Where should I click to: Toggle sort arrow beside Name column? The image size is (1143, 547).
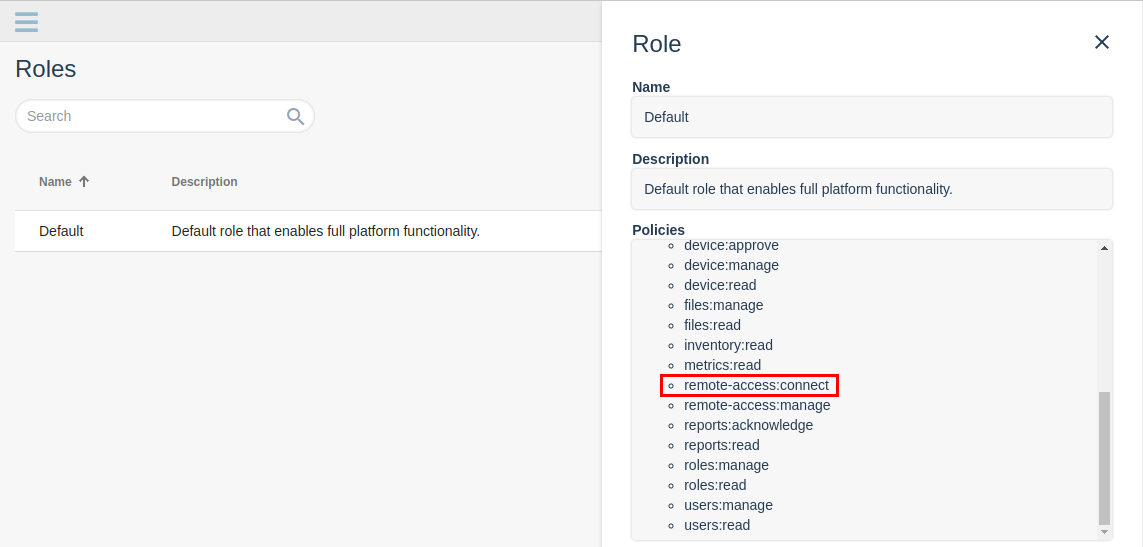84,182
